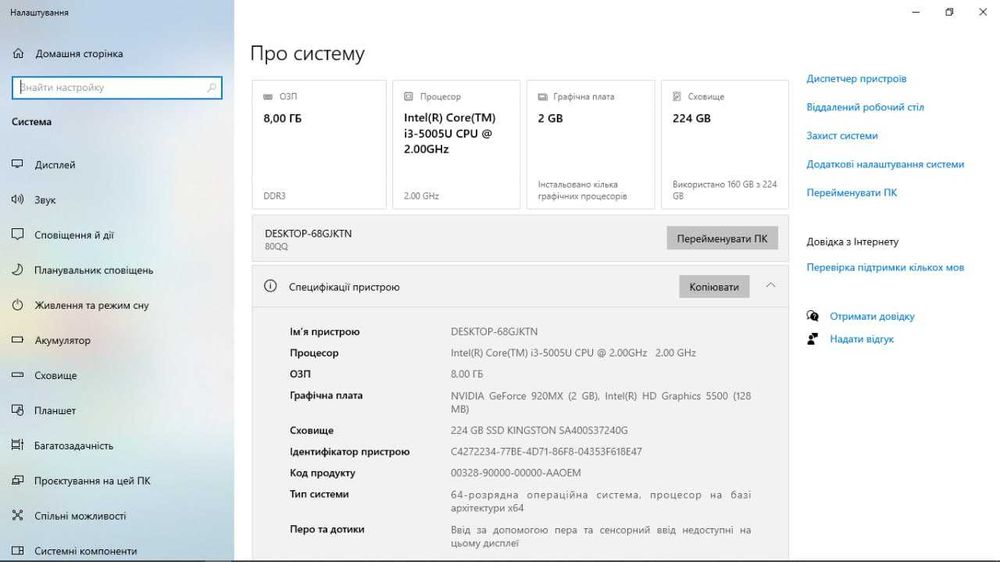Click Надати відгук link text
This screenshot has width=1000, height=562.
pos(862,339)
